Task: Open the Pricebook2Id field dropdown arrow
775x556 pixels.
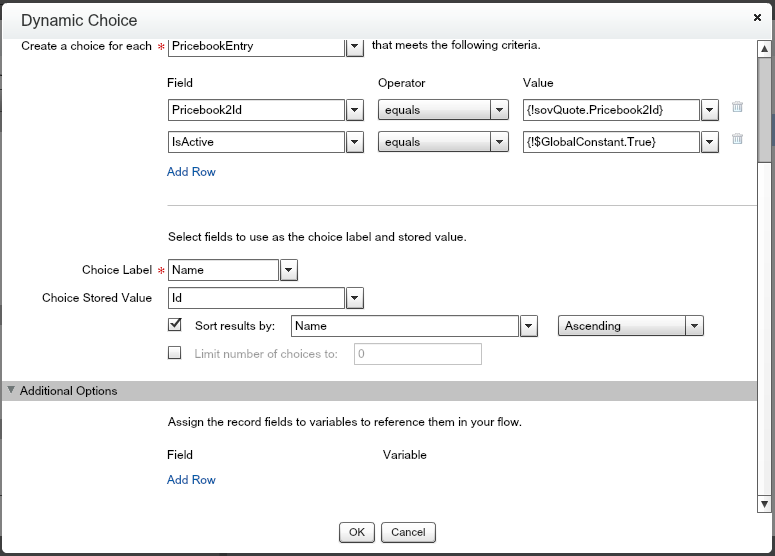Action: coord(354,110)
